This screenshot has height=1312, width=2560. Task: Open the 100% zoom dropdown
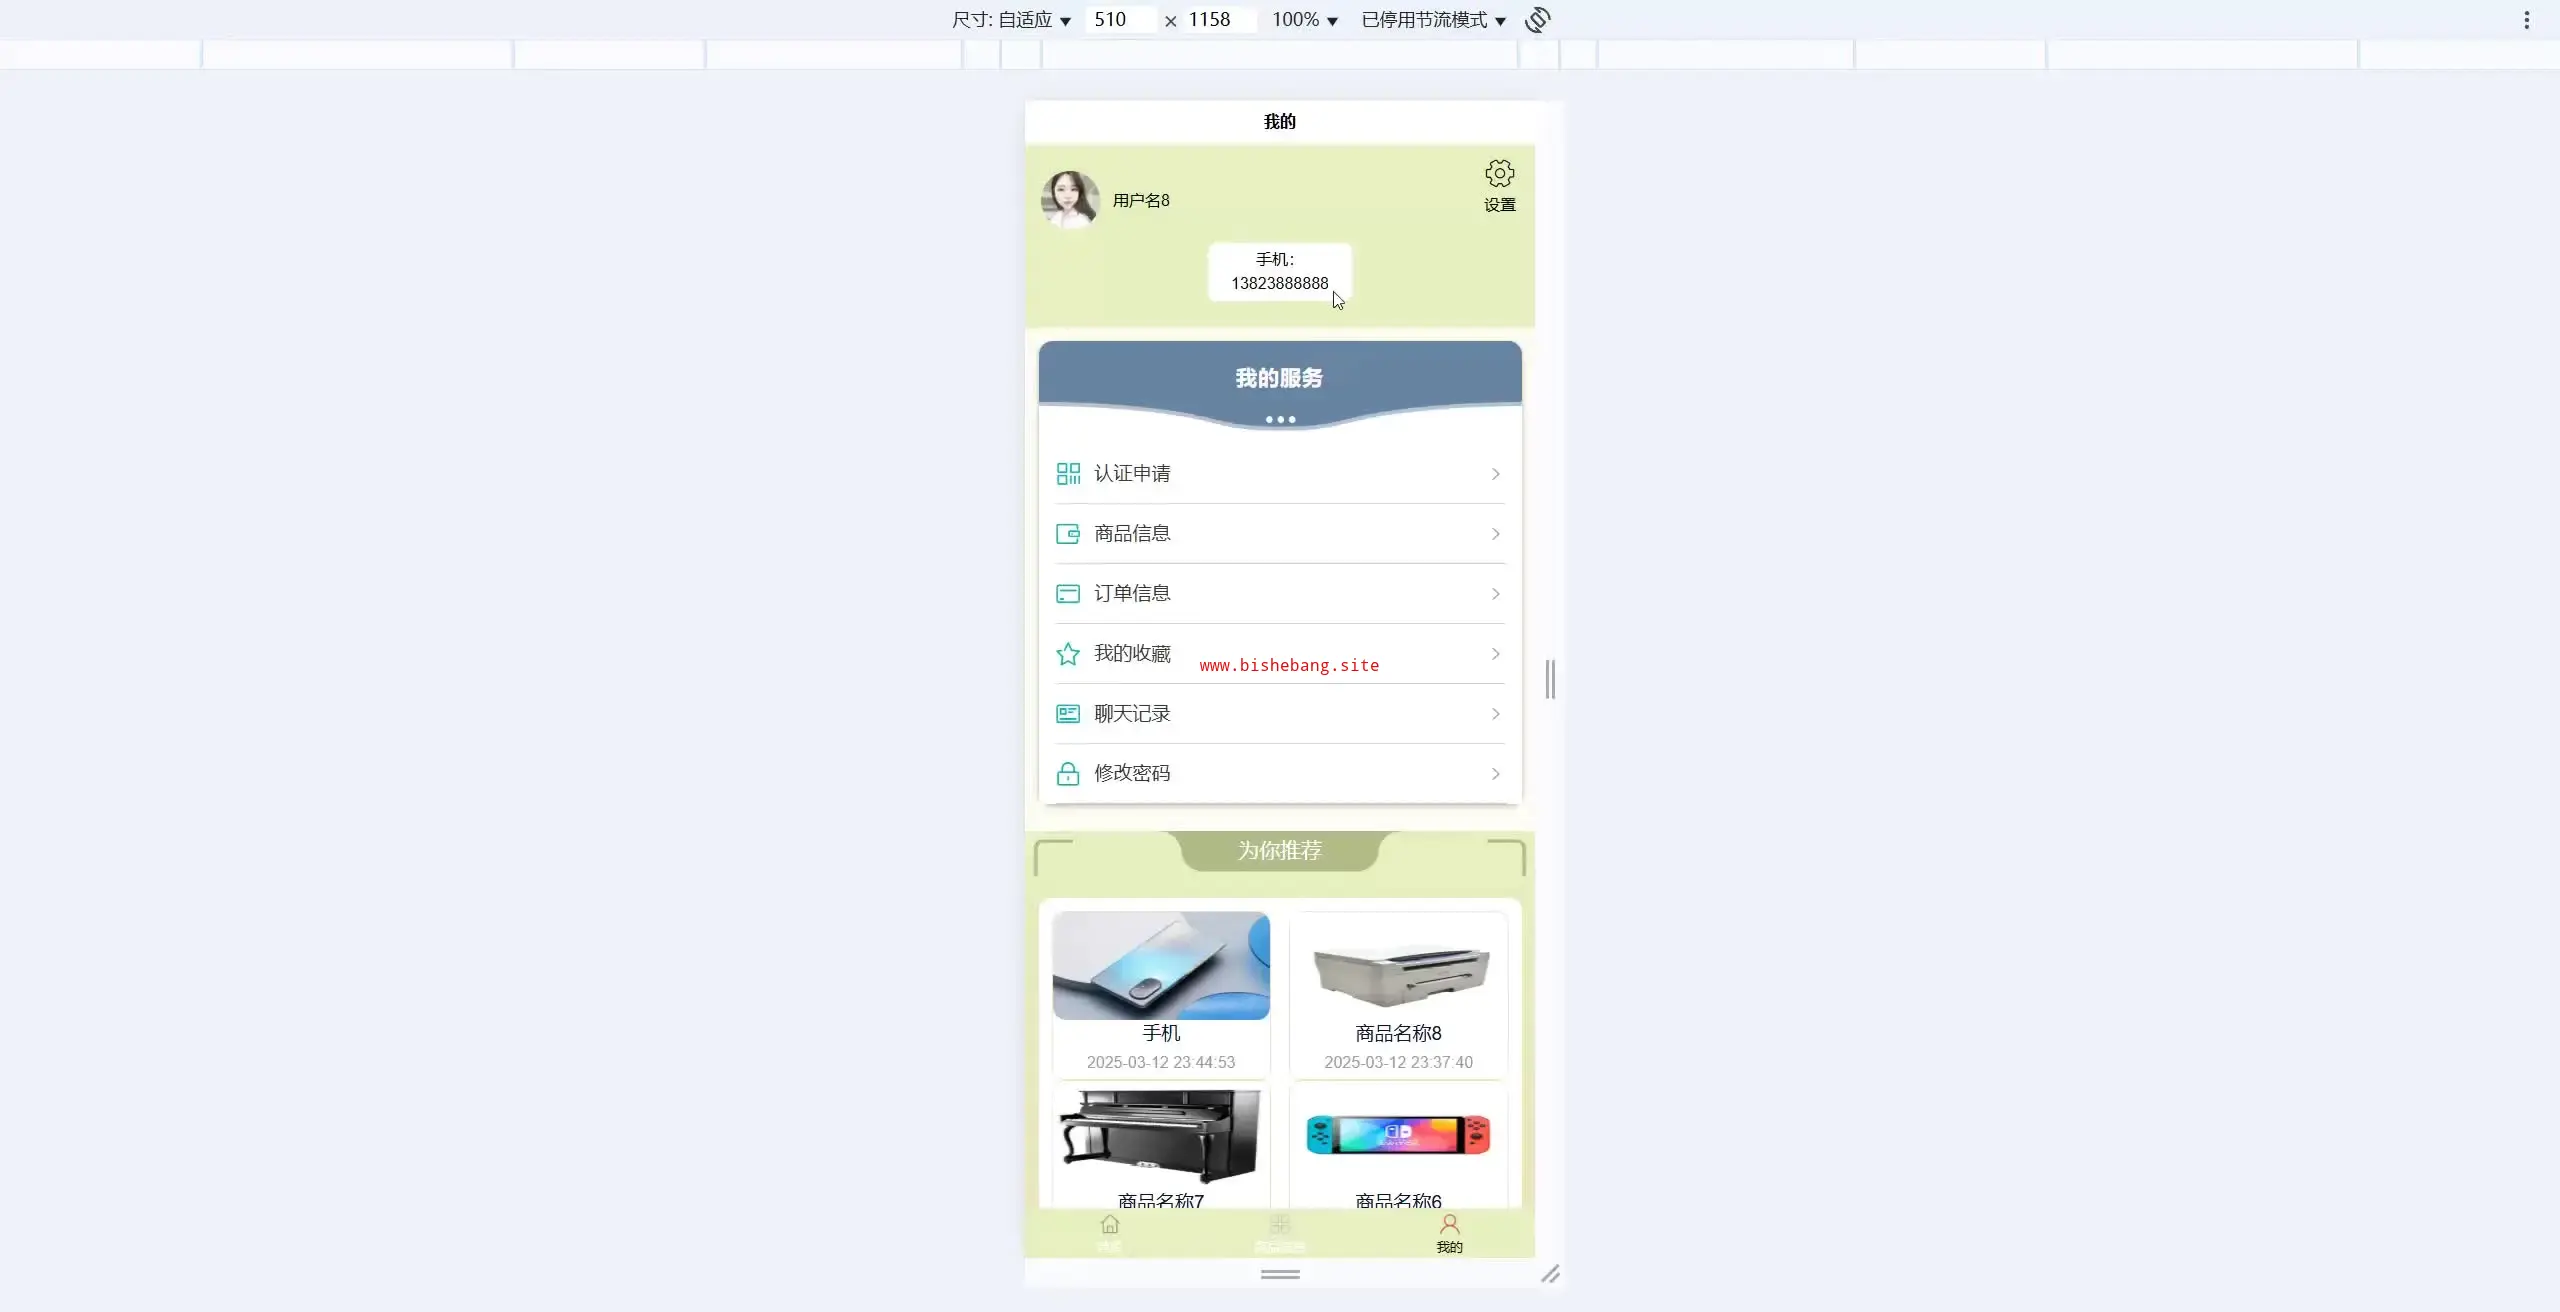(x=1304, y=20)
